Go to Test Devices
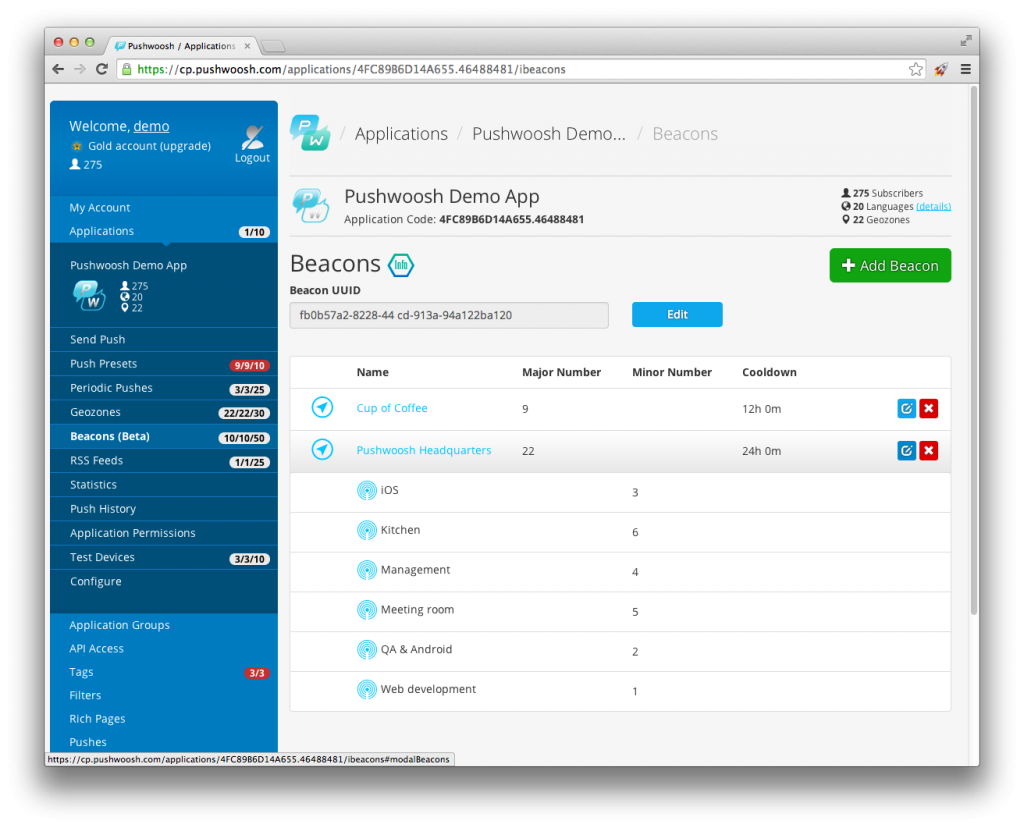The height and width of the screenshot is (828, 1024). tap(103, 557)
